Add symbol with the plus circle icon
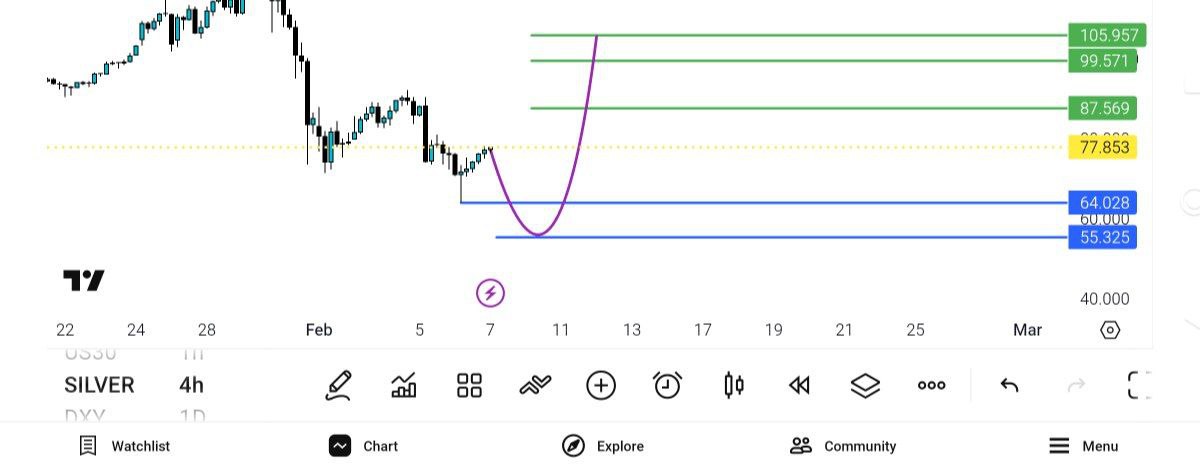The width and height of the screenshot is (1200, 471). [x=601, y=385]
